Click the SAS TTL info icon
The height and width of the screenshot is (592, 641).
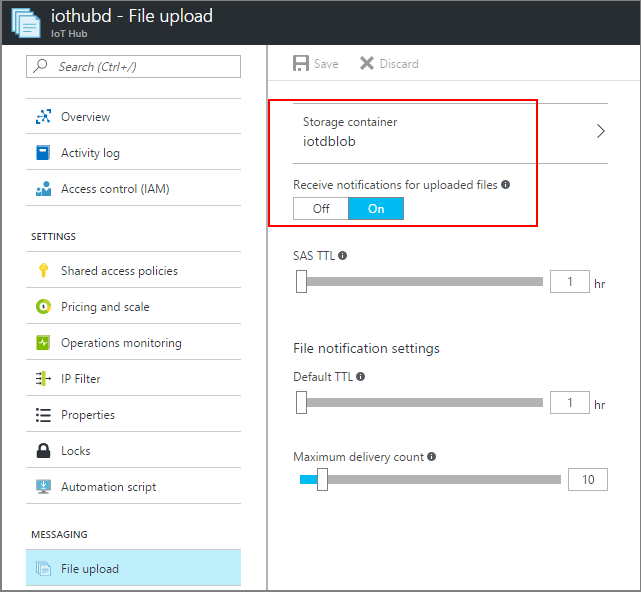tap(343, 256)
